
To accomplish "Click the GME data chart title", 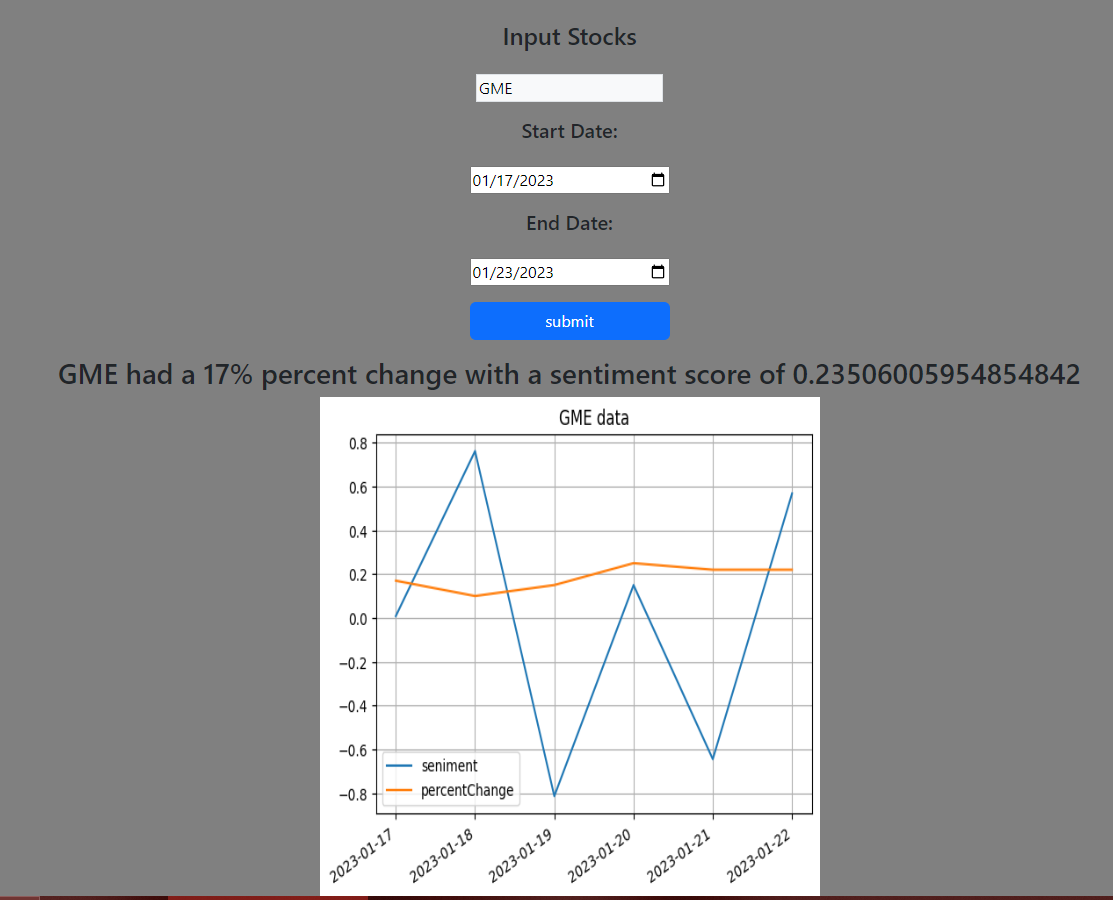I will tap(594, 417).
